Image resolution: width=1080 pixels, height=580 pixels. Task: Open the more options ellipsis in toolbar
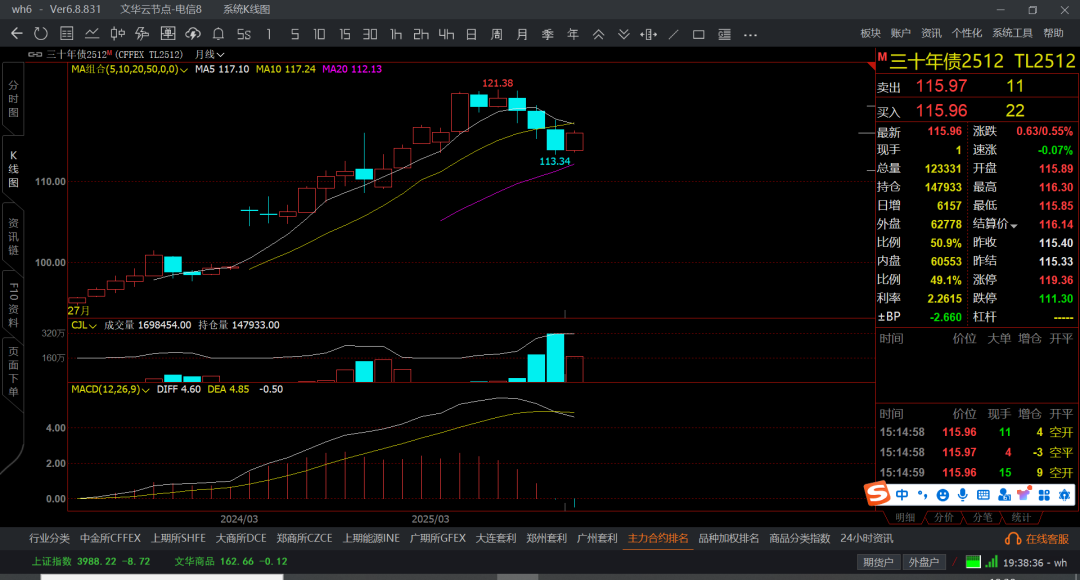[750, 34]
